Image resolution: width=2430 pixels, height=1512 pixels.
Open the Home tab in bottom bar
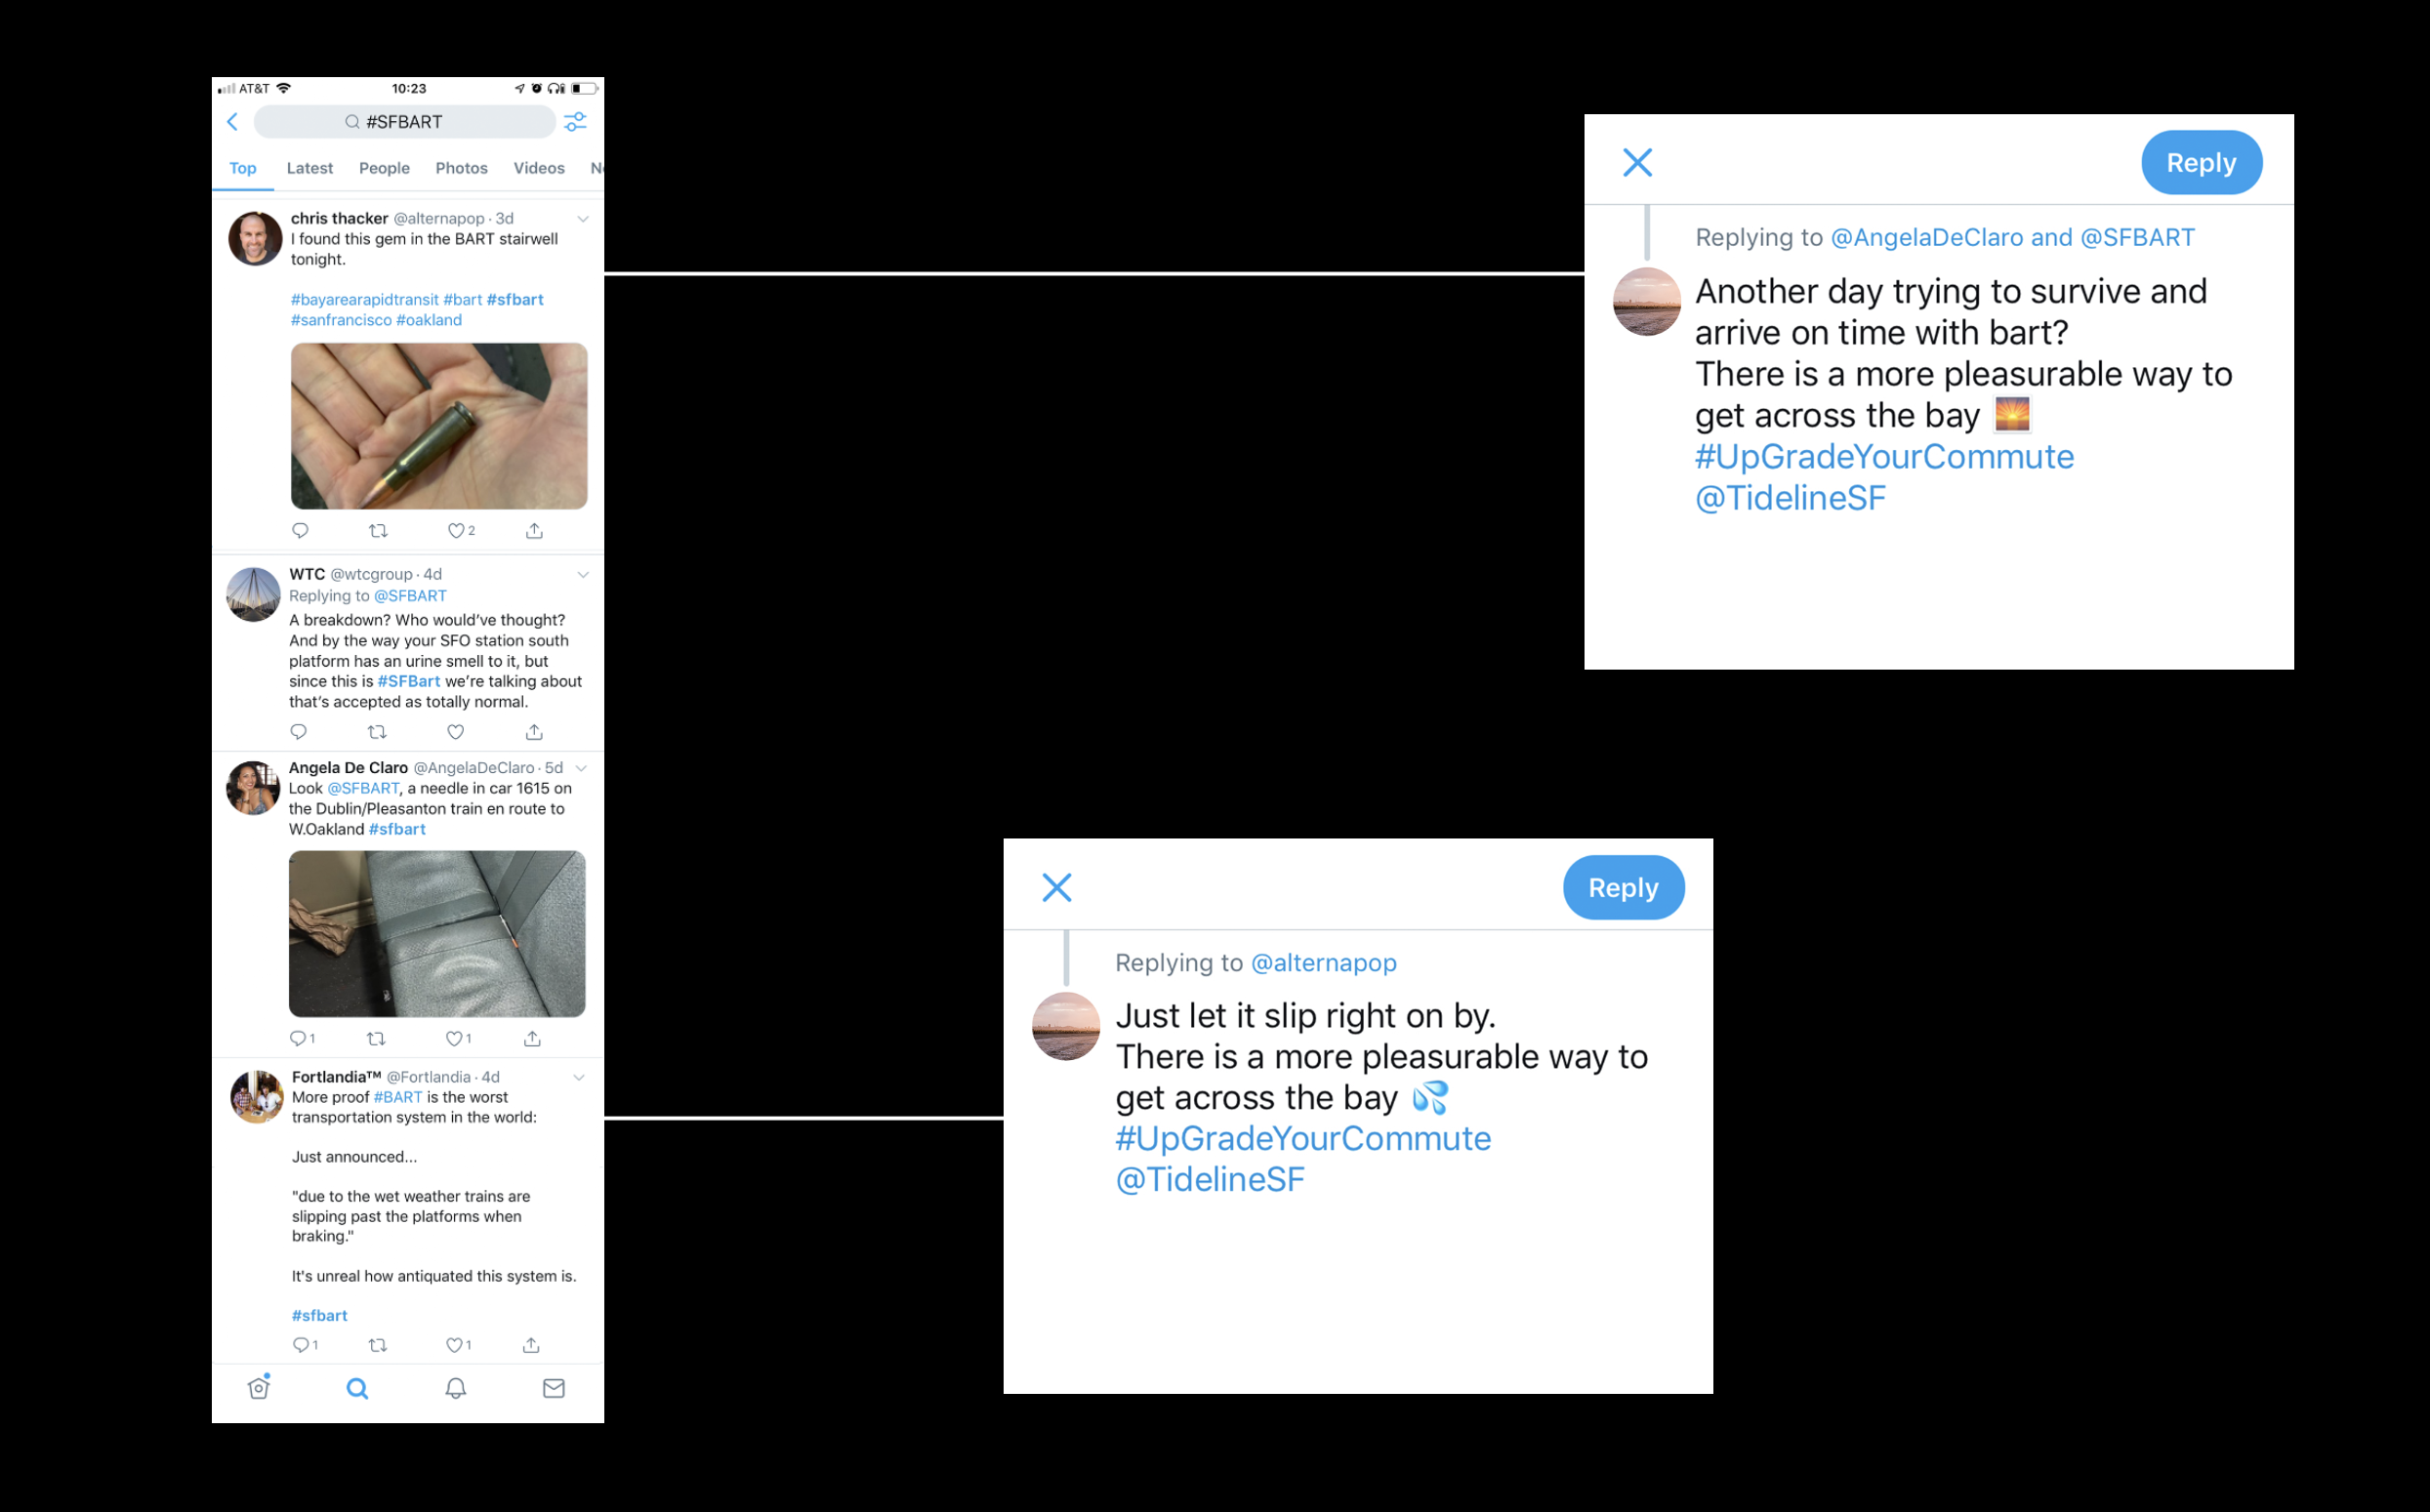pyautogui.click(x=259, y=1388)
